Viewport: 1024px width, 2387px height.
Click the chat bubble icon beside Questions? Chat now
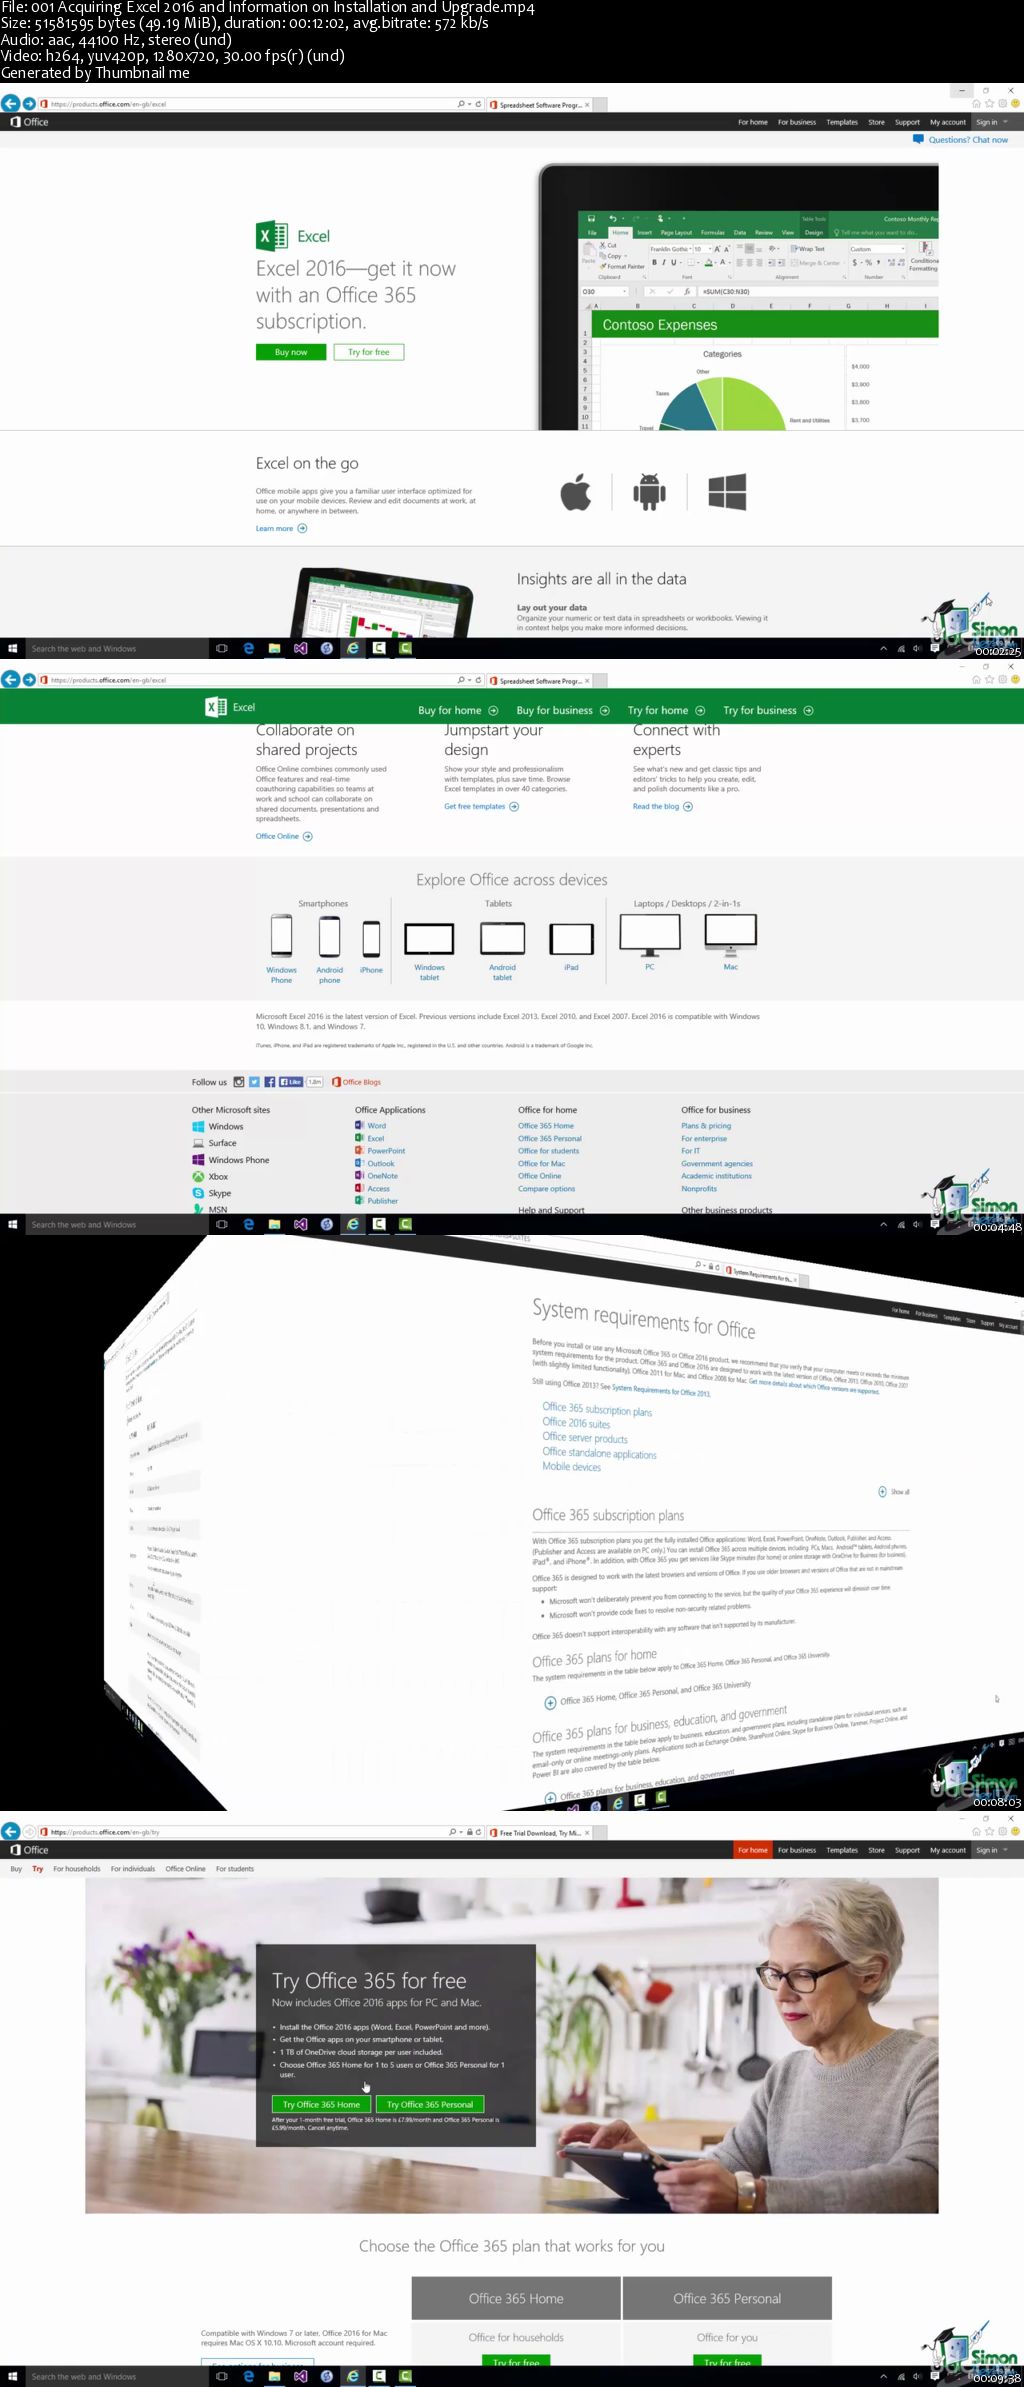tap(918, 139)
